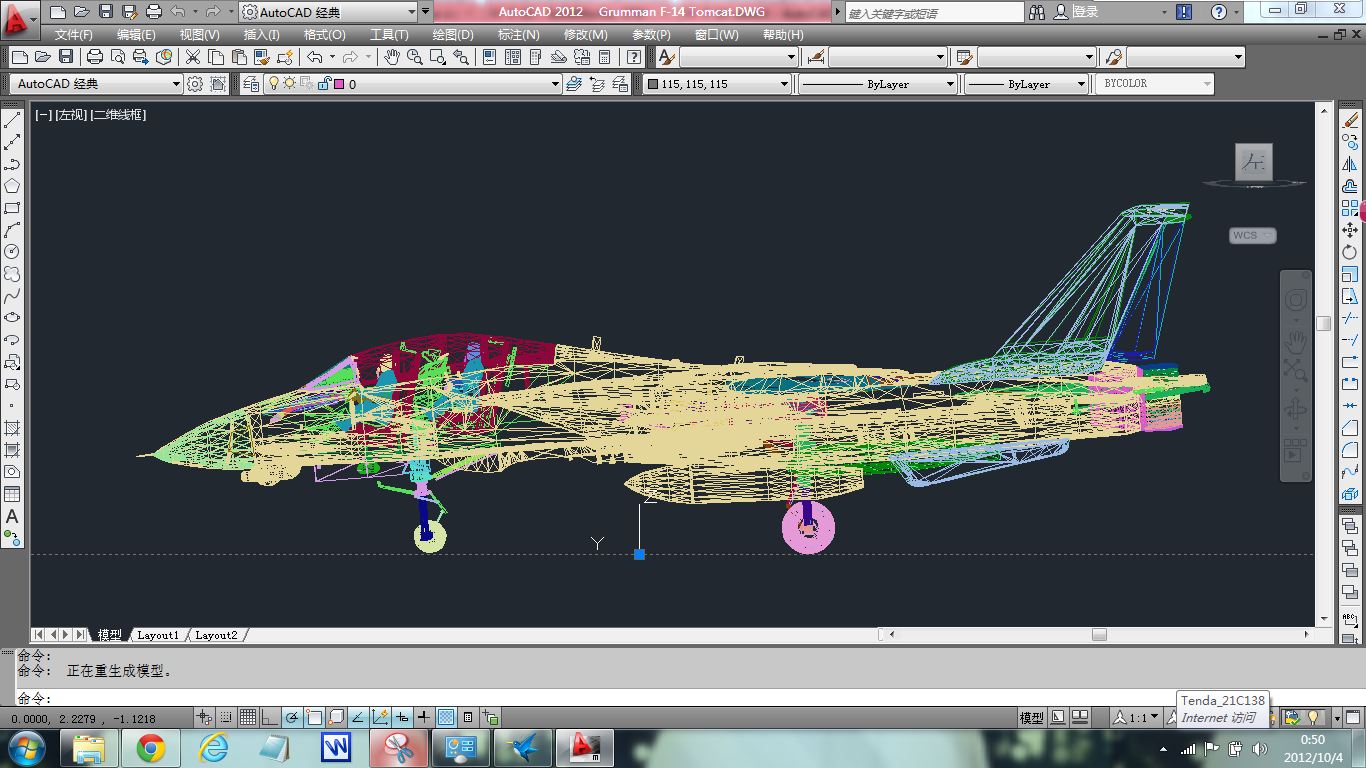Image resolution: width=1366 pixels, height=768 pixels.
Task: Click the Save icon in standard toolbar
Action: (66, 57)
